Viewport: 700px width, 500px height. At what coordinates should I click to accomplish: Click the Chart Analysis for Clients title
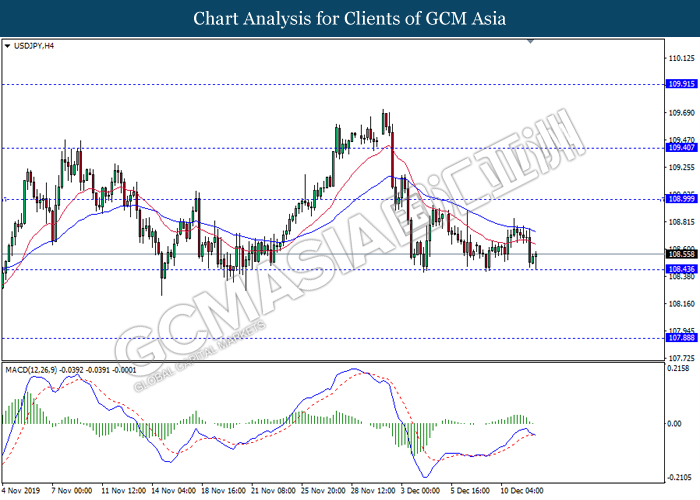pos(350,18)
